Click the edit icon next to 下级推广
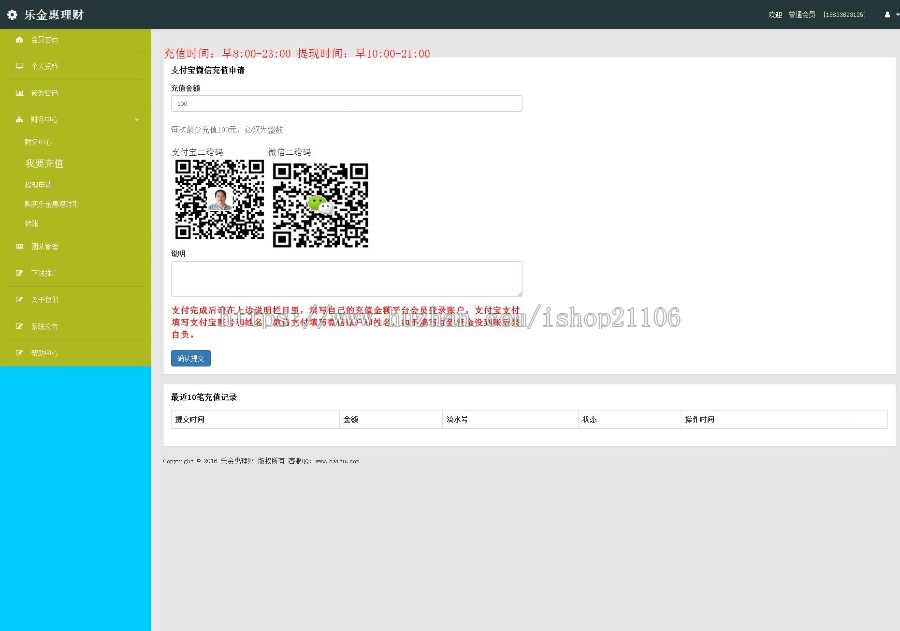900x631 pixels. tap(18, 273)
